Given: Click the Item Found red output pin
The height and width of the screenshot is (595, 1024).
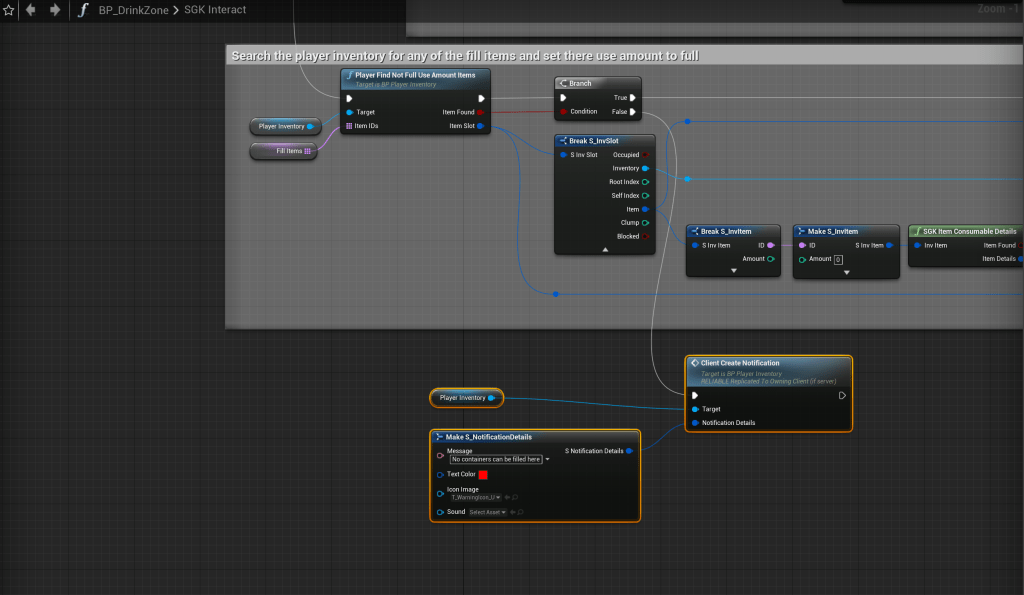Looking at the screenshot, I should [x=481, y=112].
